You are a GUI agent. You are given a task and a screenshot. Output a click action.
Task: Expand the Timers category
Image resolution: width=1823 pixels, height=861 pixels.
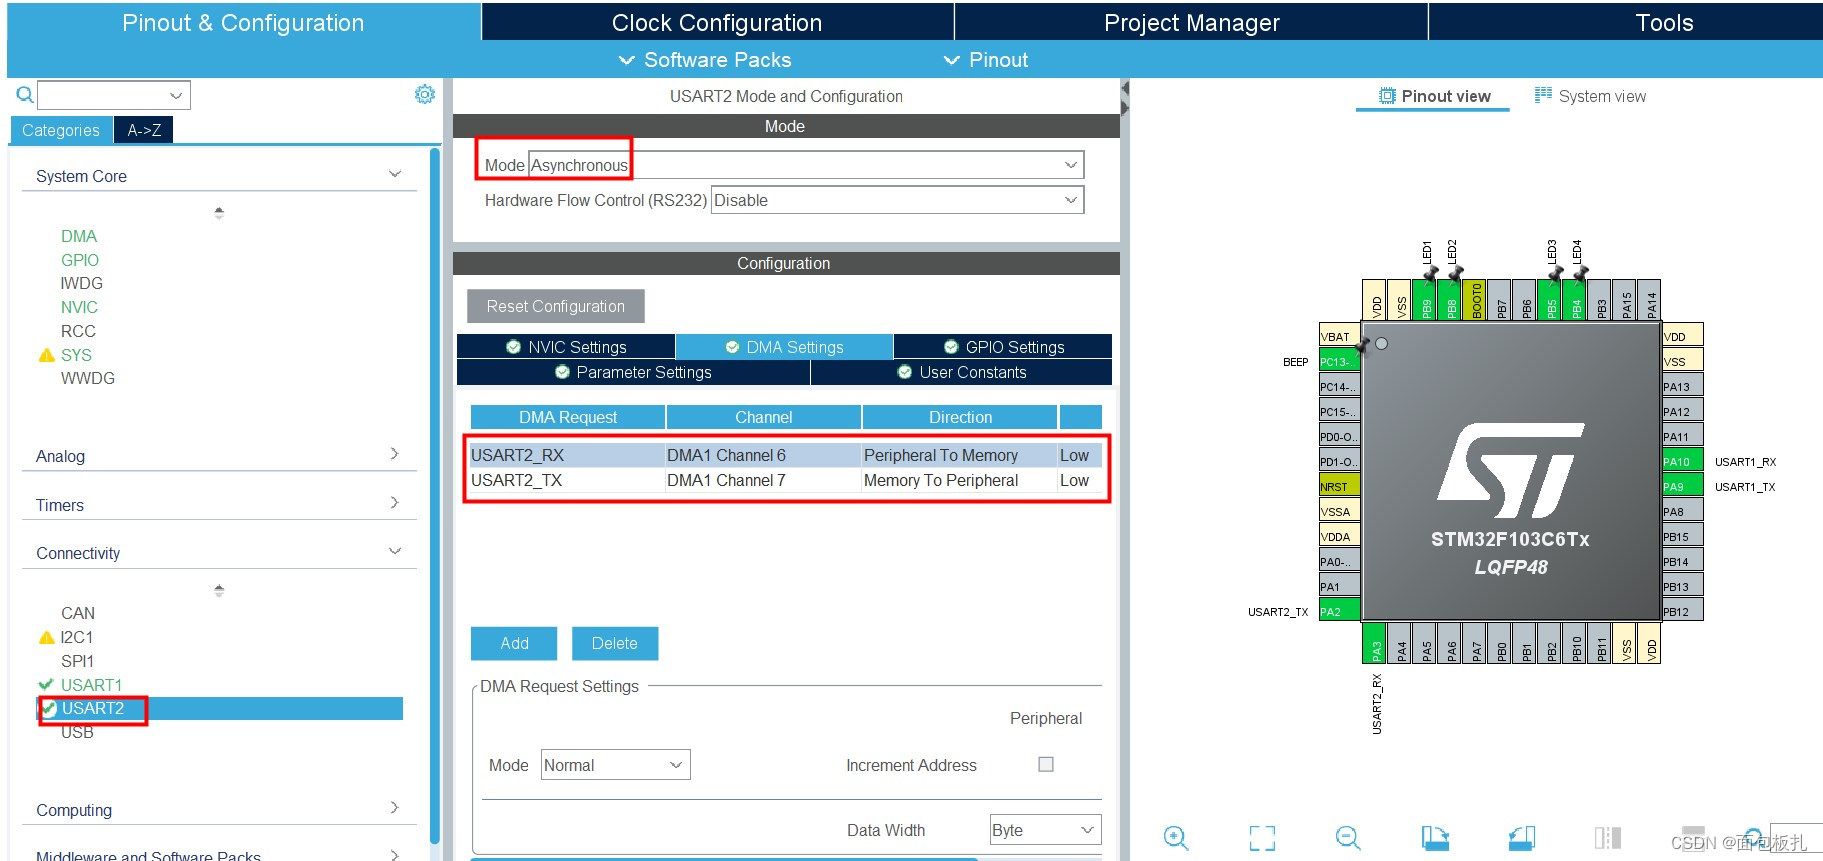(x=394, y=503)
